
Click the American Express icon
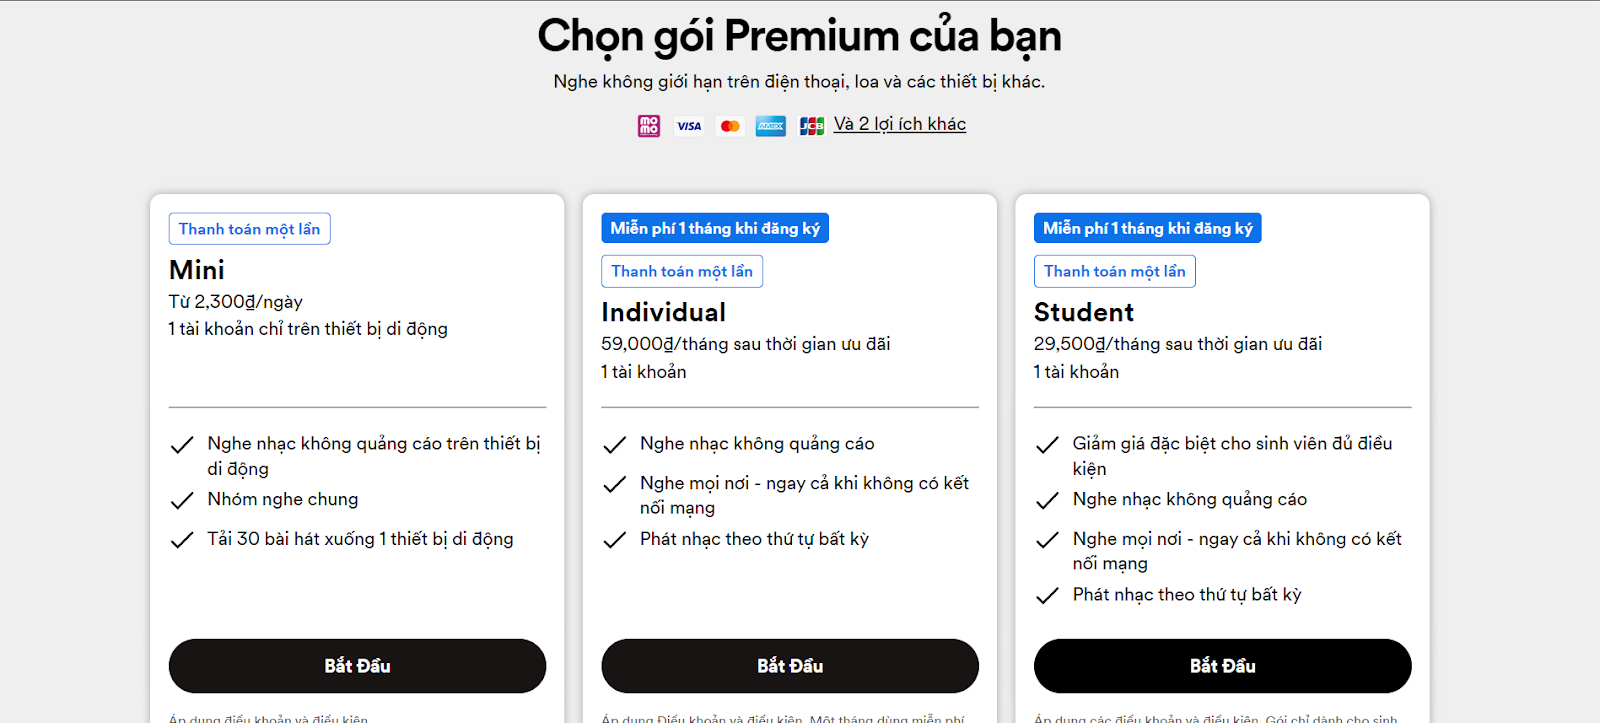770,126
